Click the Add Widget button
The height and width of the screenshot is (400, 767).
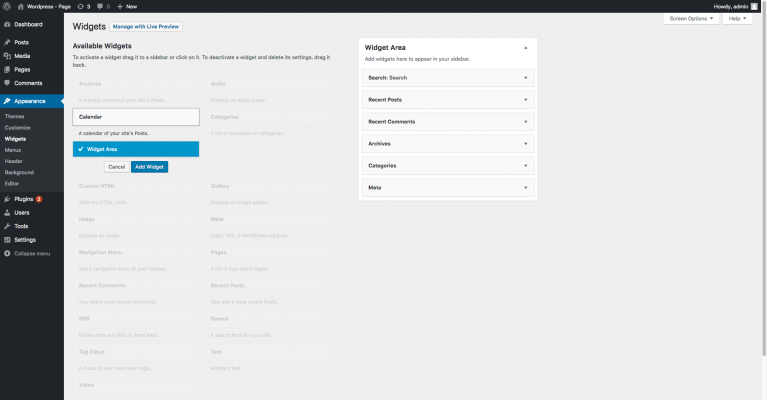149,167
